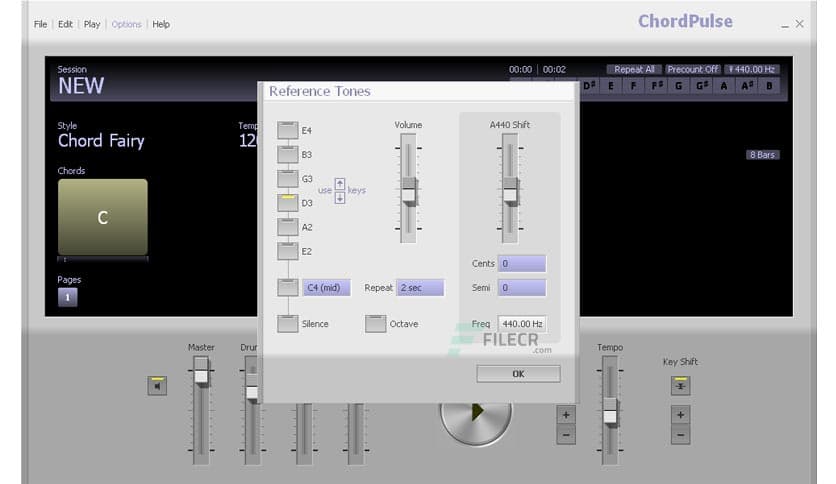Click the 8 Bars button
Screen dimensions: 836x484
tap(762, 155)
